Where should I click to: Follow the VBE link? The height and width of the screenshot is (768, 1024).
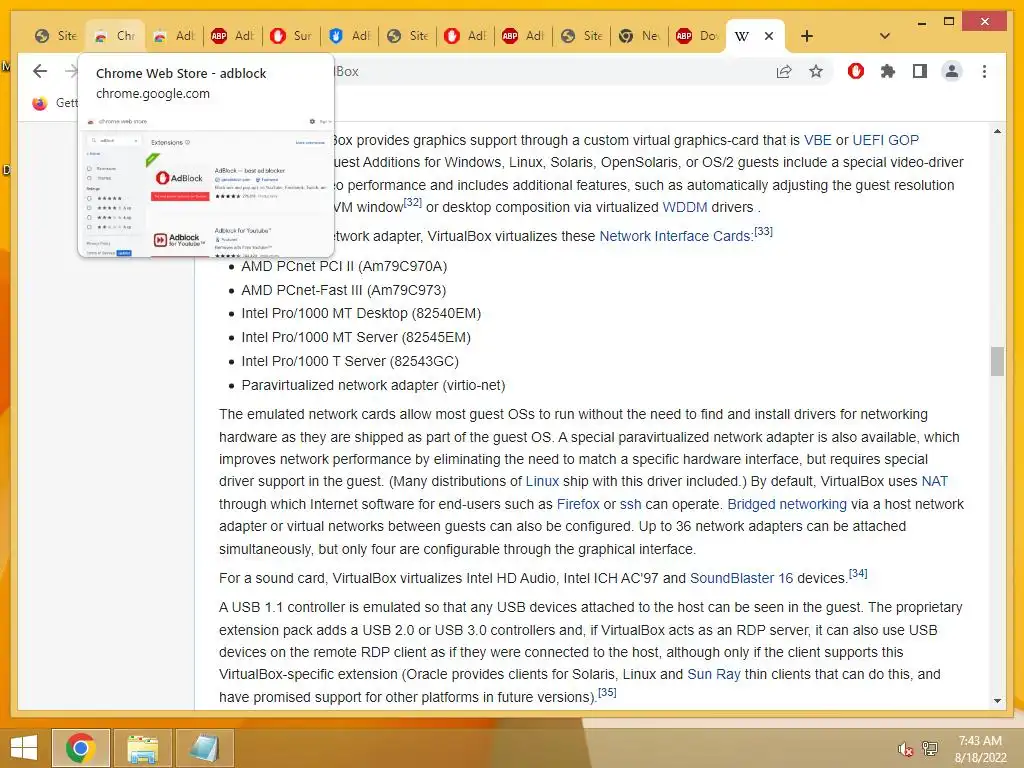[x=817, y=140]
